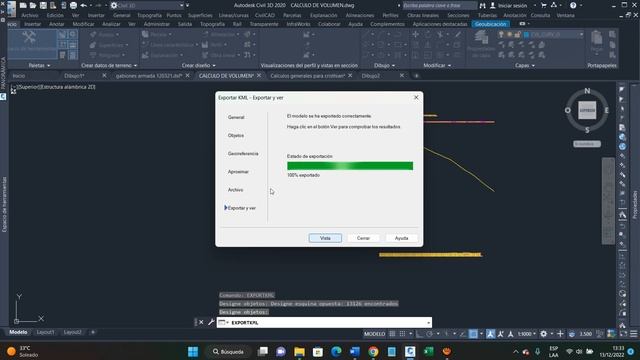The width and height of the screenshot is (640, 360).
Task: Switch to the Dibujo1 document tab
Action: [x=74, y=76]
